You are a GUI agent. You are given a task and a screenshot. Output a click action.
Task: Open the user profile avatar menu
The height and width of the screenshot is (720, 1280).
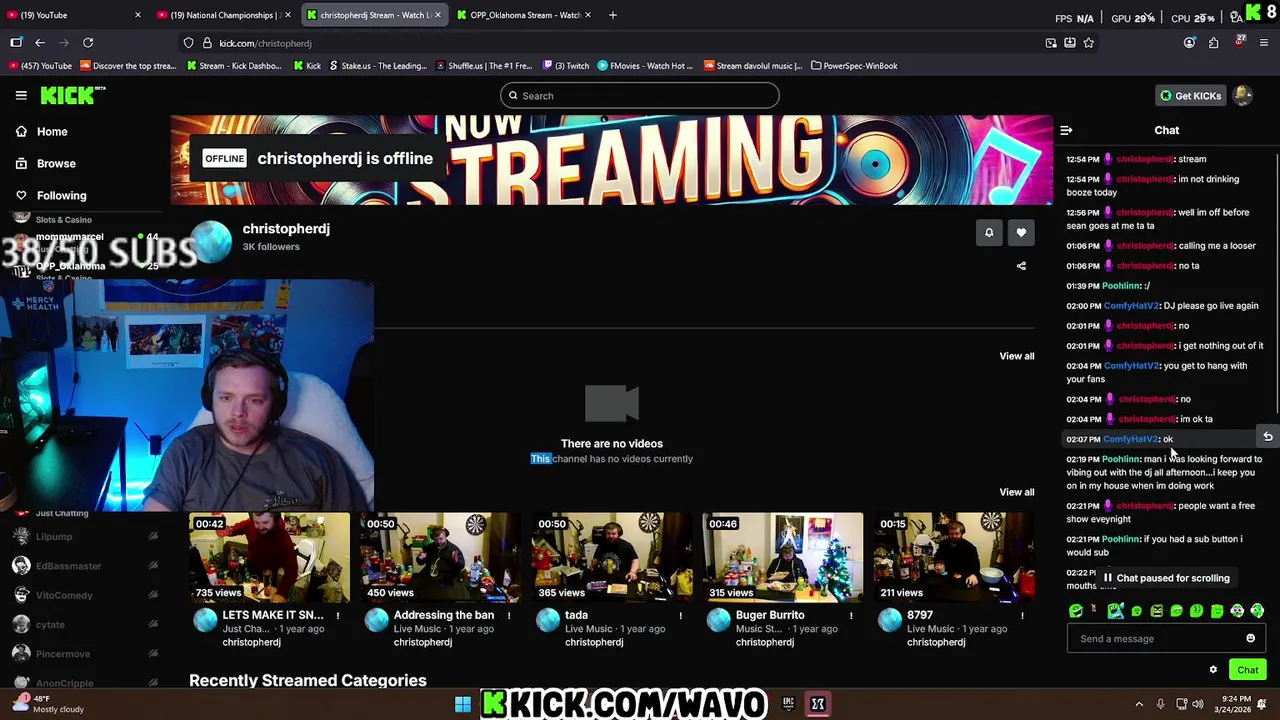tap(1243, 95)
